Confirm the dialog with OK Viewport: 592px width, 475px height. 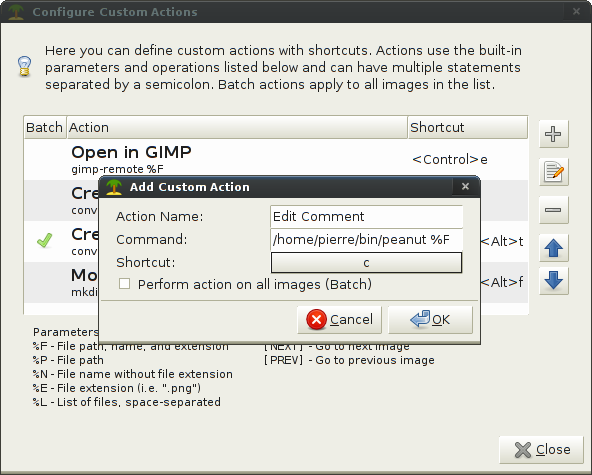click(x=430, y=320)
